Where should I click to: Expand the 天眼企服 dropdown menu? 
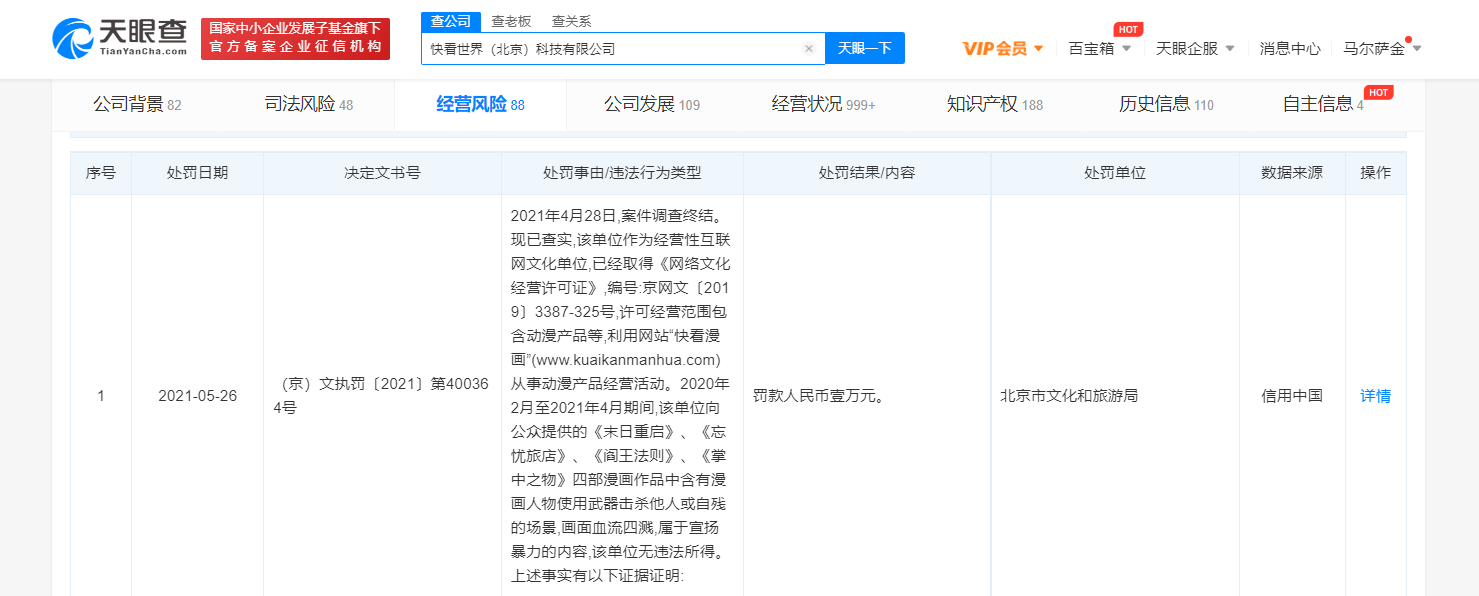pyautogui.click(x=1195, y=48)
